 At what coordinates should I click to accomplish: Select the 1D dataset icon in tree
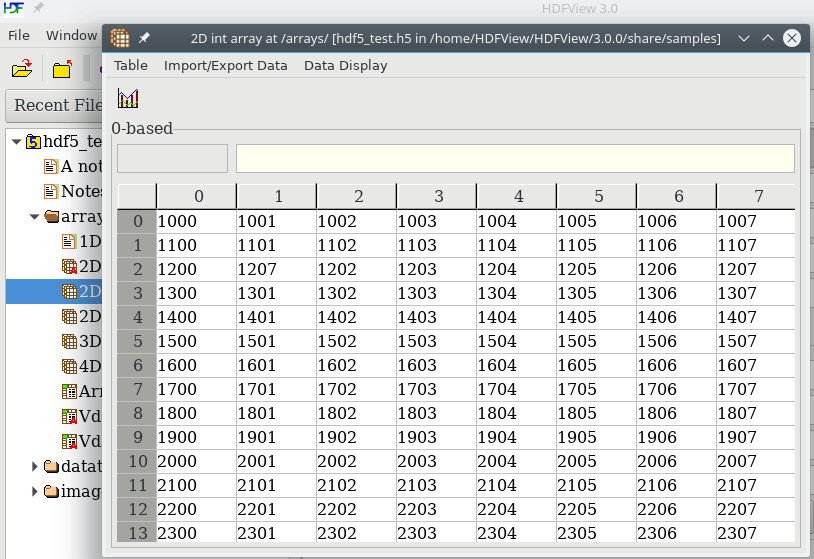coord(69,241)
